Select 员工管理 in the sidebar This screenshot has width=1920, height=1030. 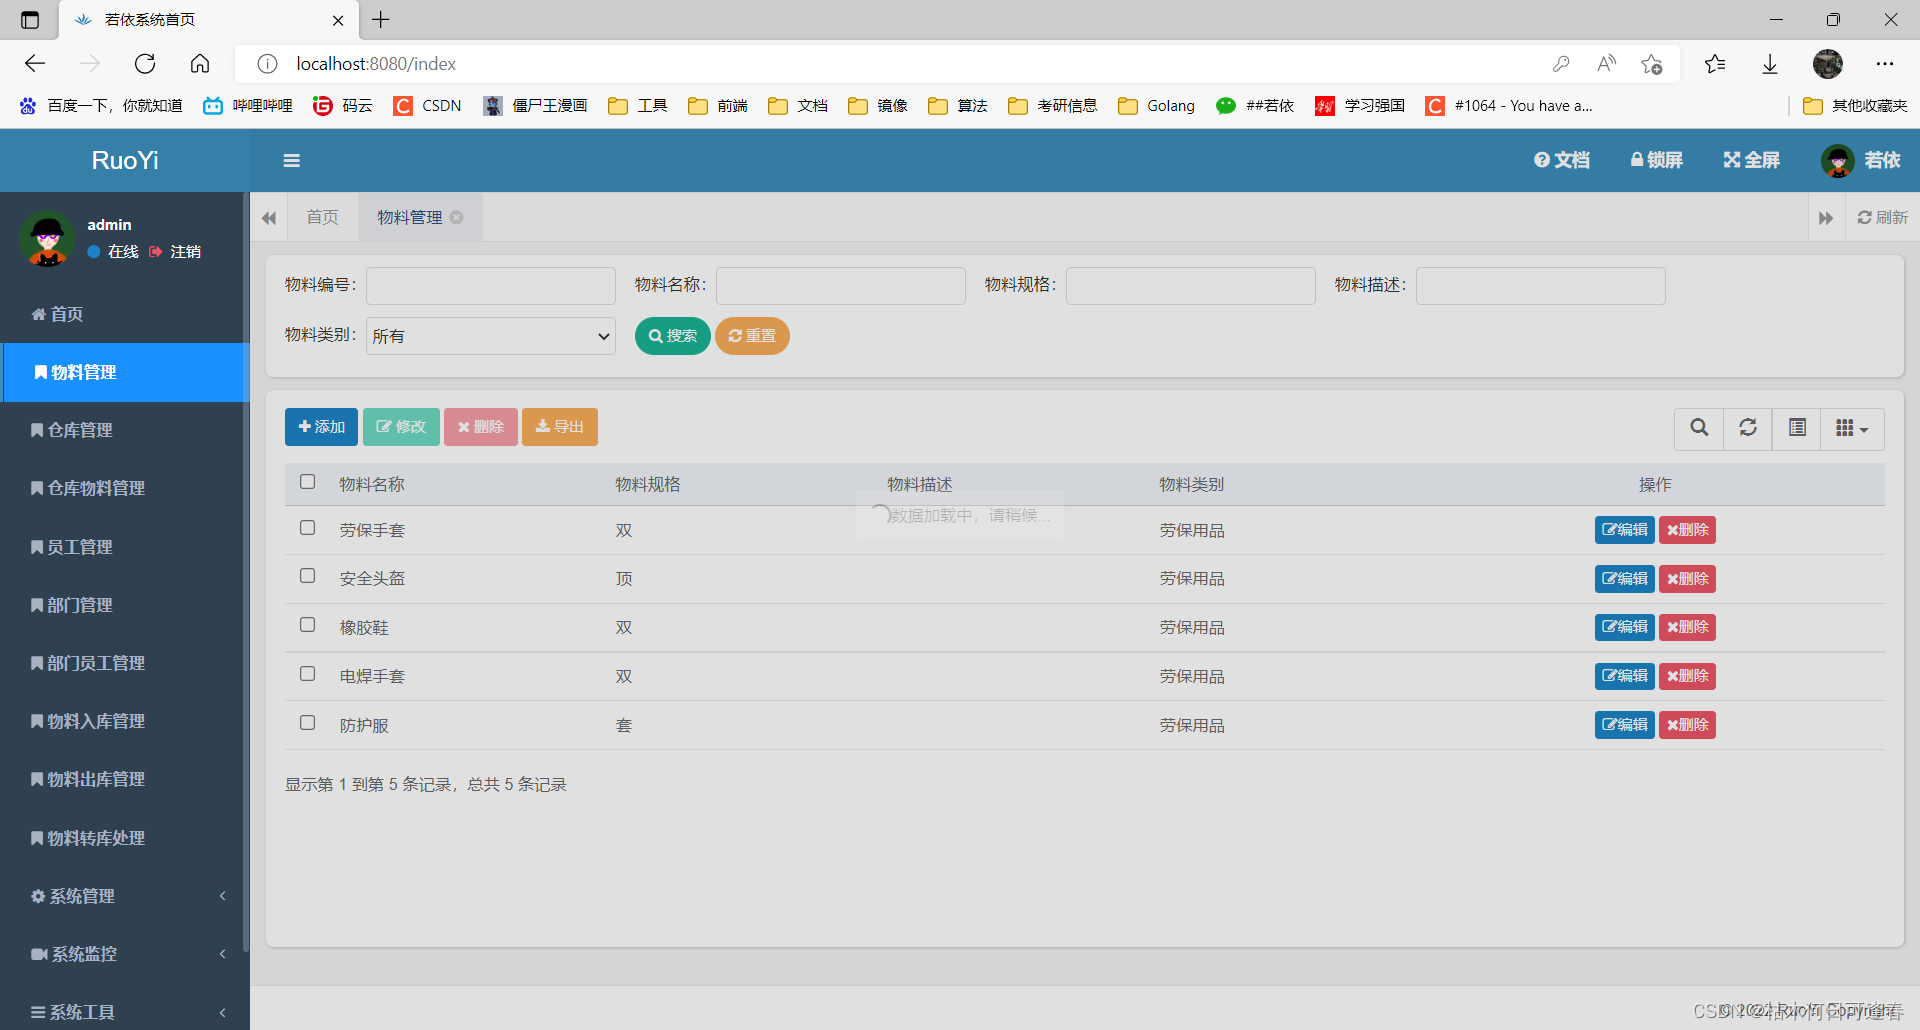tap(125, 547)
